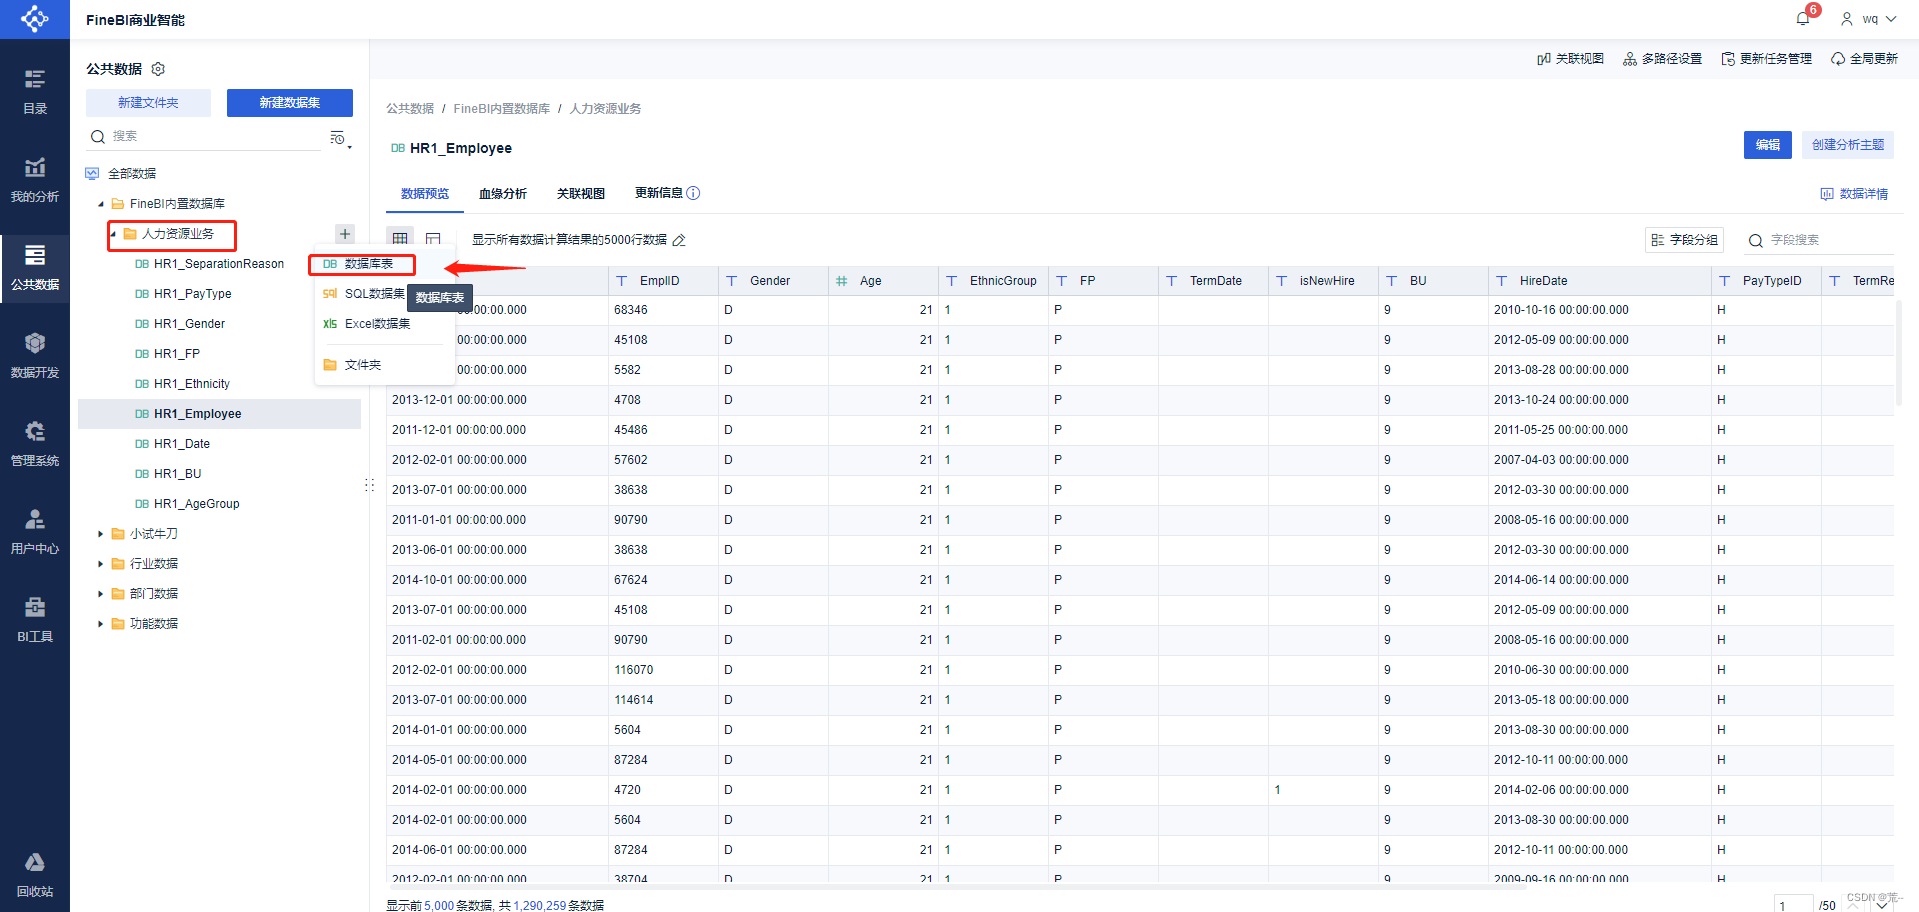Image resolution: width=1919 pixels, height=912 pixels.
Task: Click the 新建数据集 button
Action: pyautogui.click(x=290, y=103)
